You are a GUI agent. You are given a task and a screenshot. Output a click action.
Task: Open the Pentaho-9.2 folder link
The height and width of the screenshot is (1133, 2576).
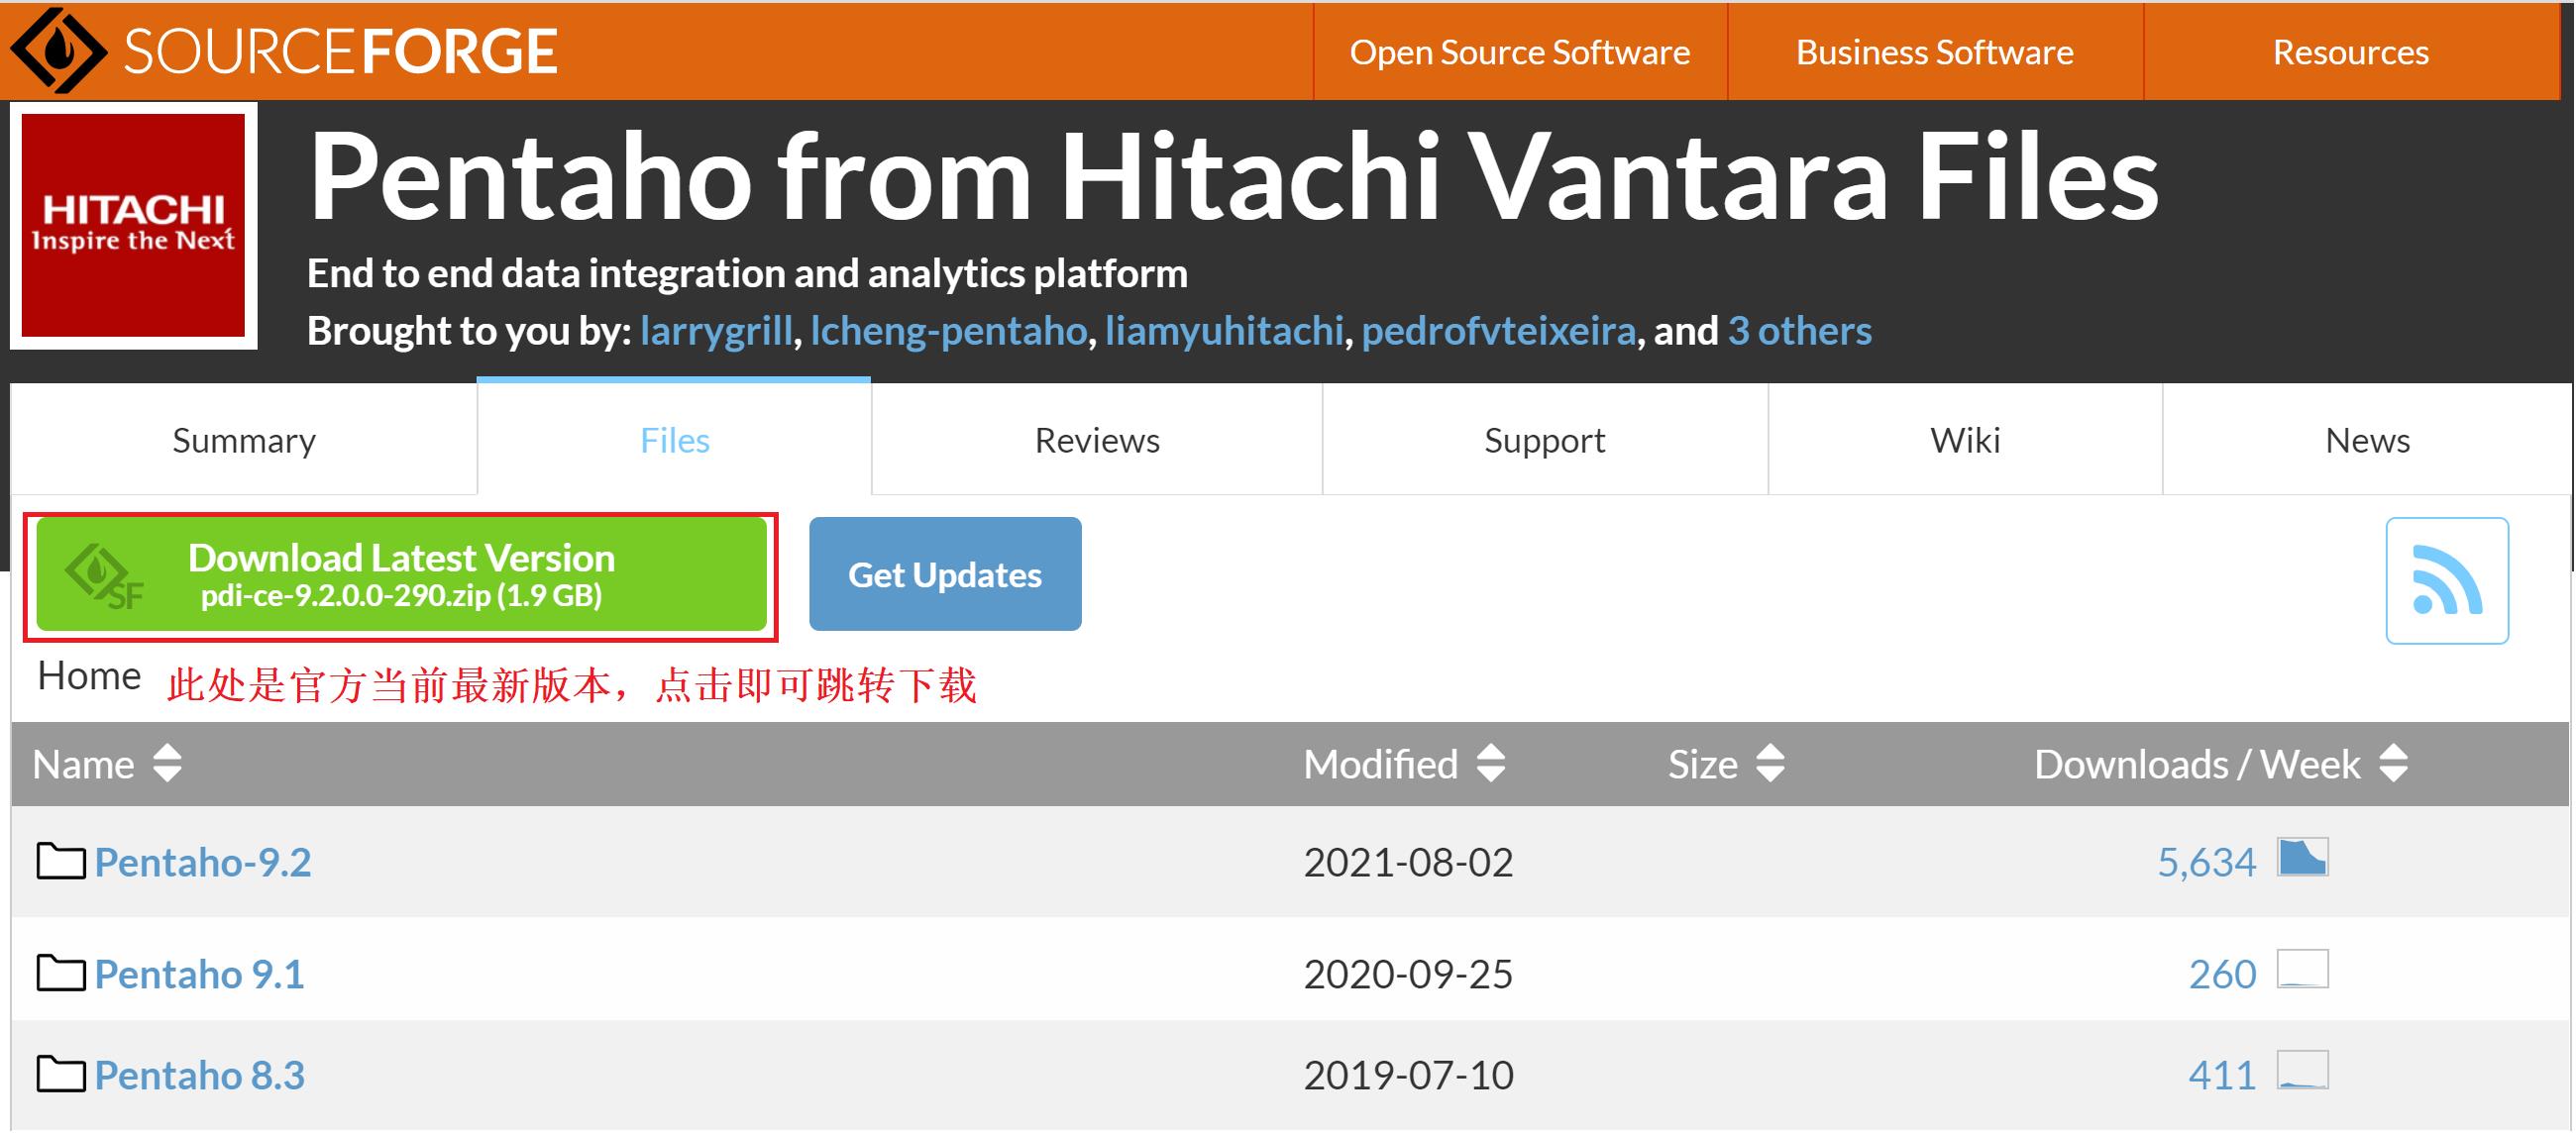click(203, 862)
